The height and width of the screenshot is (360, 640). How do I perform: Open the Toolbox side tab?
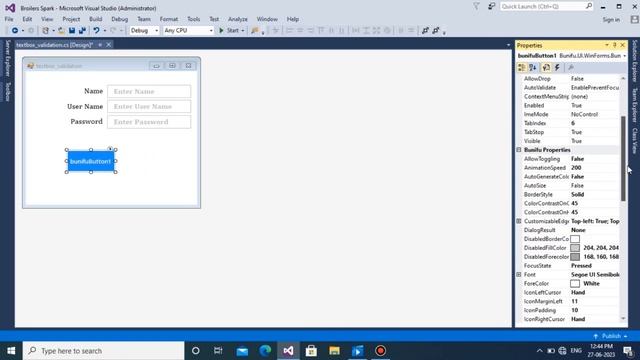point(7,91)
